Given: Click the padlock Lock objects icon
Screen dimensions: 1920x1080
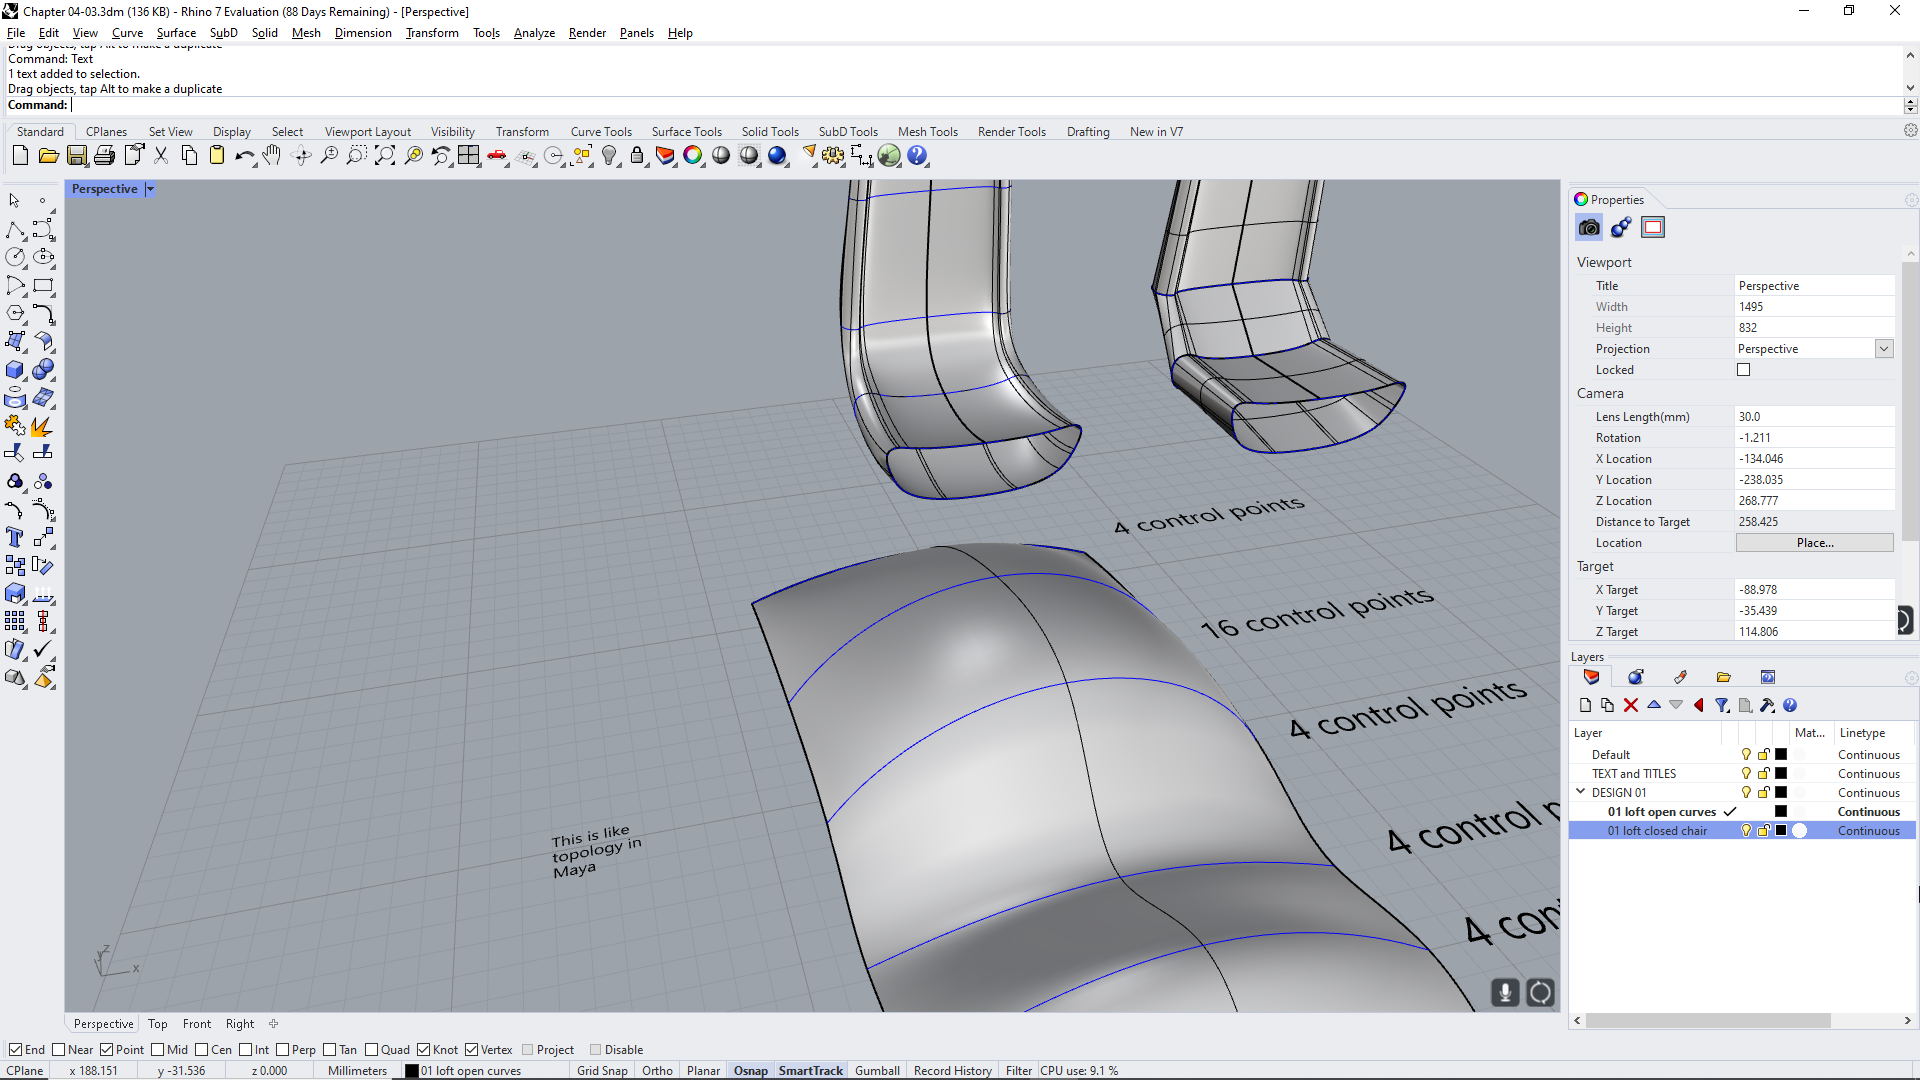Looking at the screenshot, I should pyautogui.click(x=637, y=156).
